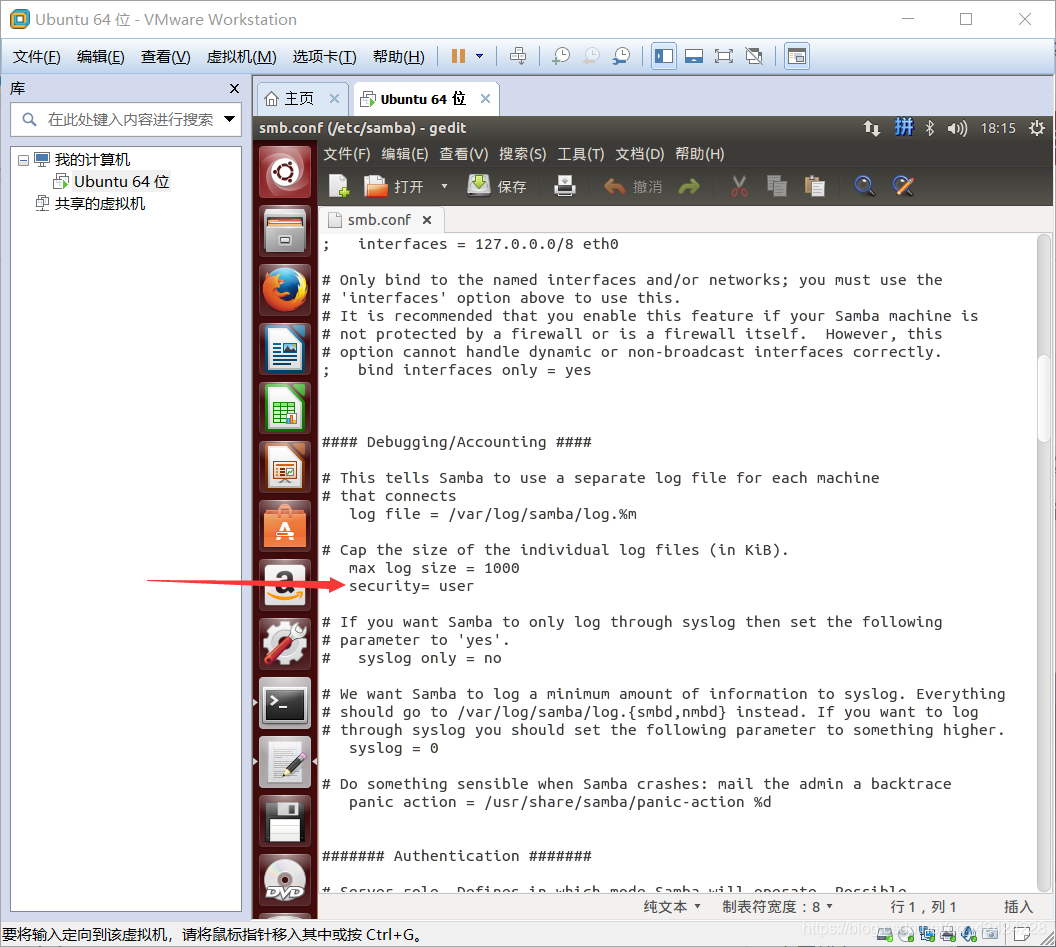Toggle Unity mode icon
Image resolution: width=1056 pixels, height=947 pixels.
(x=754, y=57)
